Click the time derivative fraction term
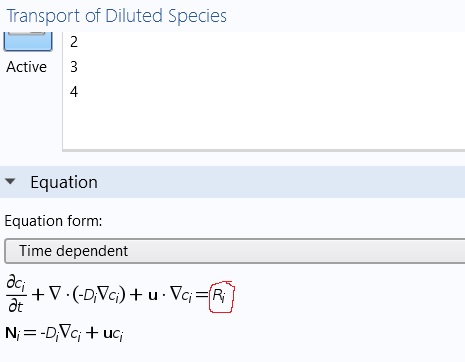 coord(16,294)
